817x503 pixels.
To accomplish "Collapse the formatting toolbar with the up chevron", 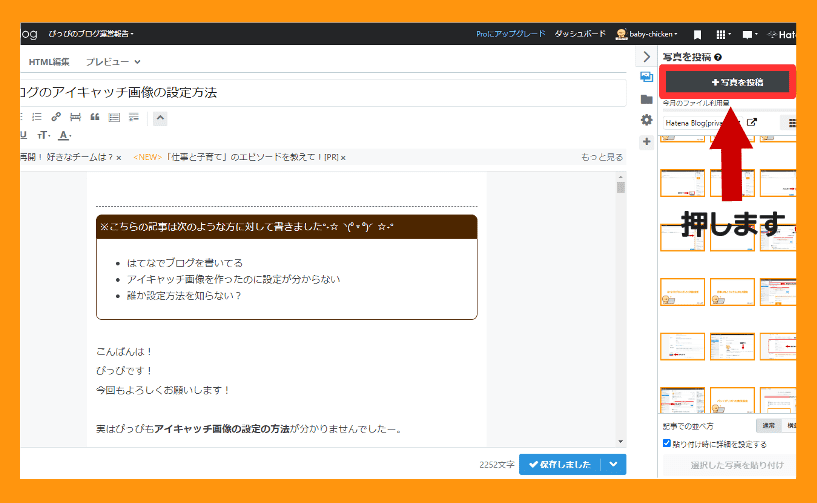I will point(160,118).
